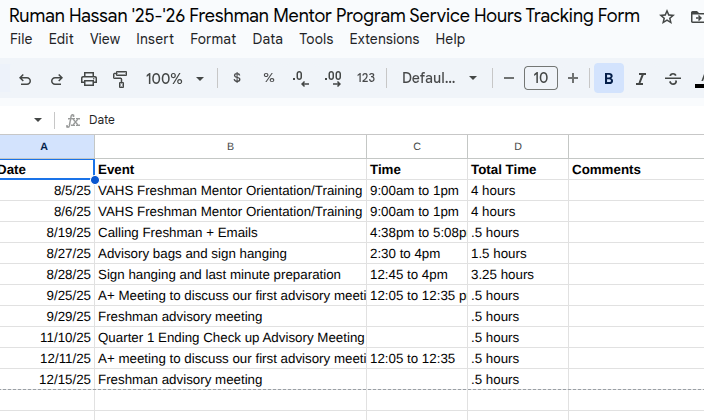The height and width of the screenshot is (420, 704).
Task: Click the font size input field
Action: [541, 79]
